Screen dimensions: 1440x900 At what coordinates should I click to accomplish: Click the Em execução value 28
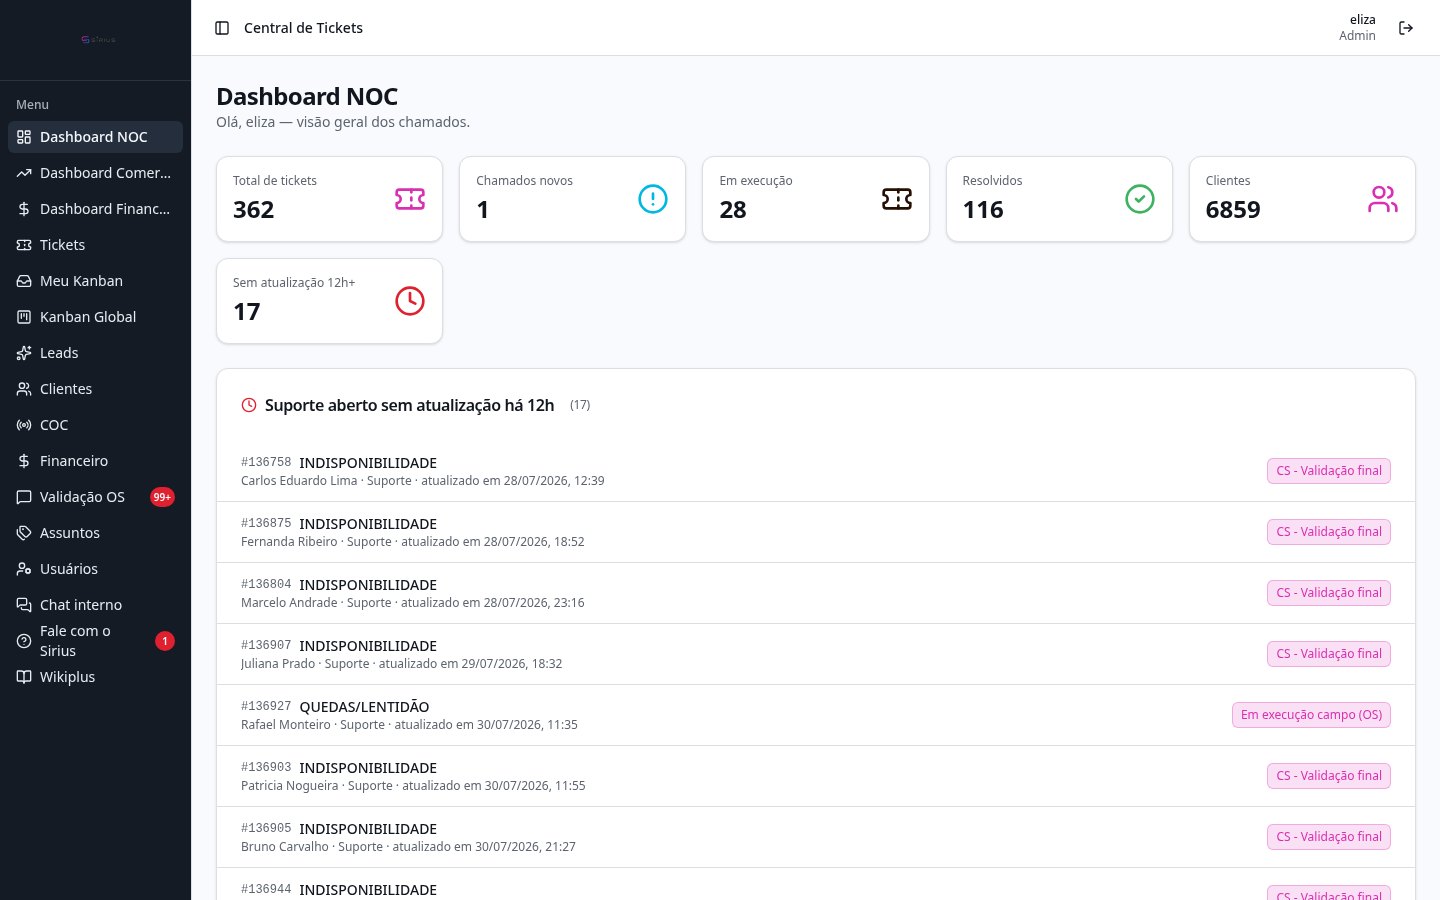coord(733,210)
